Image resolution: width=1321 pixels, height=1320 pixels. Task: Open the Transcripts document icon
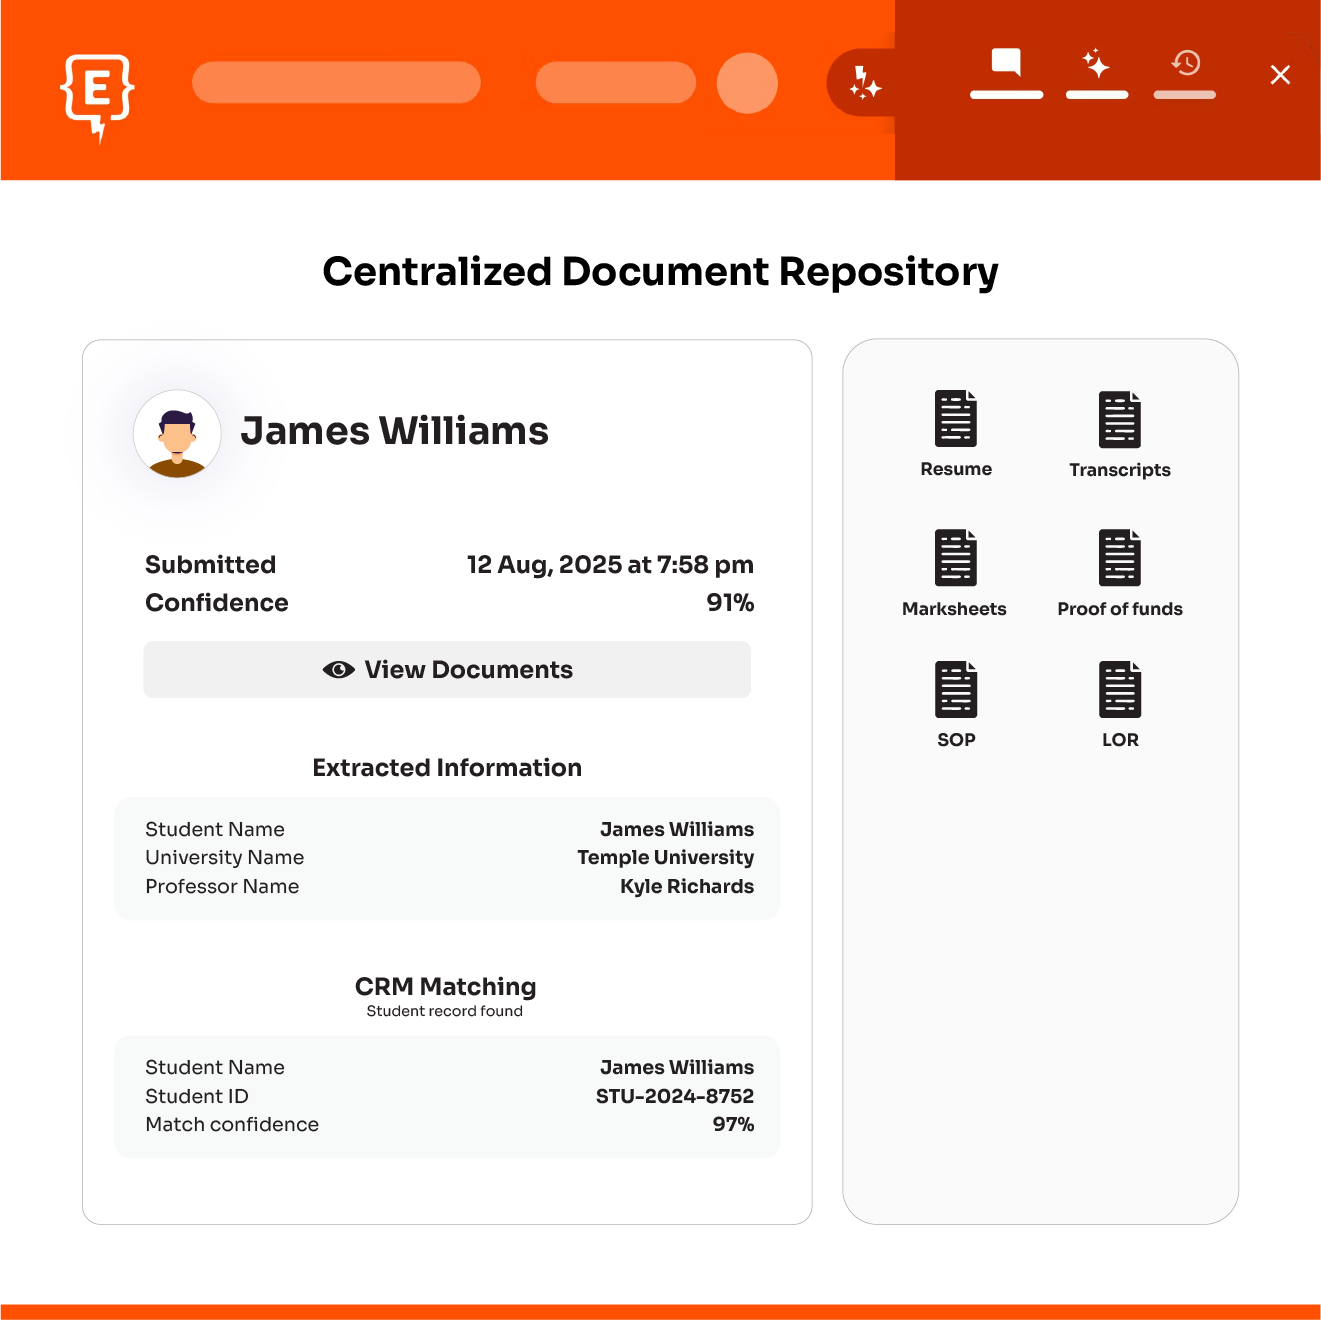[x=1119, y=419]
